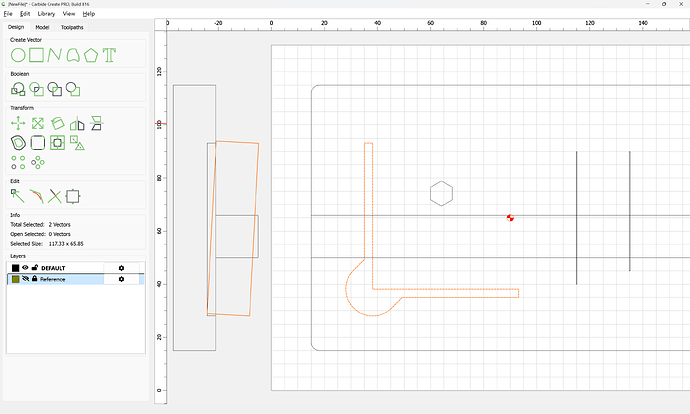Open the Library menu

pyautogui.click(x=46, y=14)
